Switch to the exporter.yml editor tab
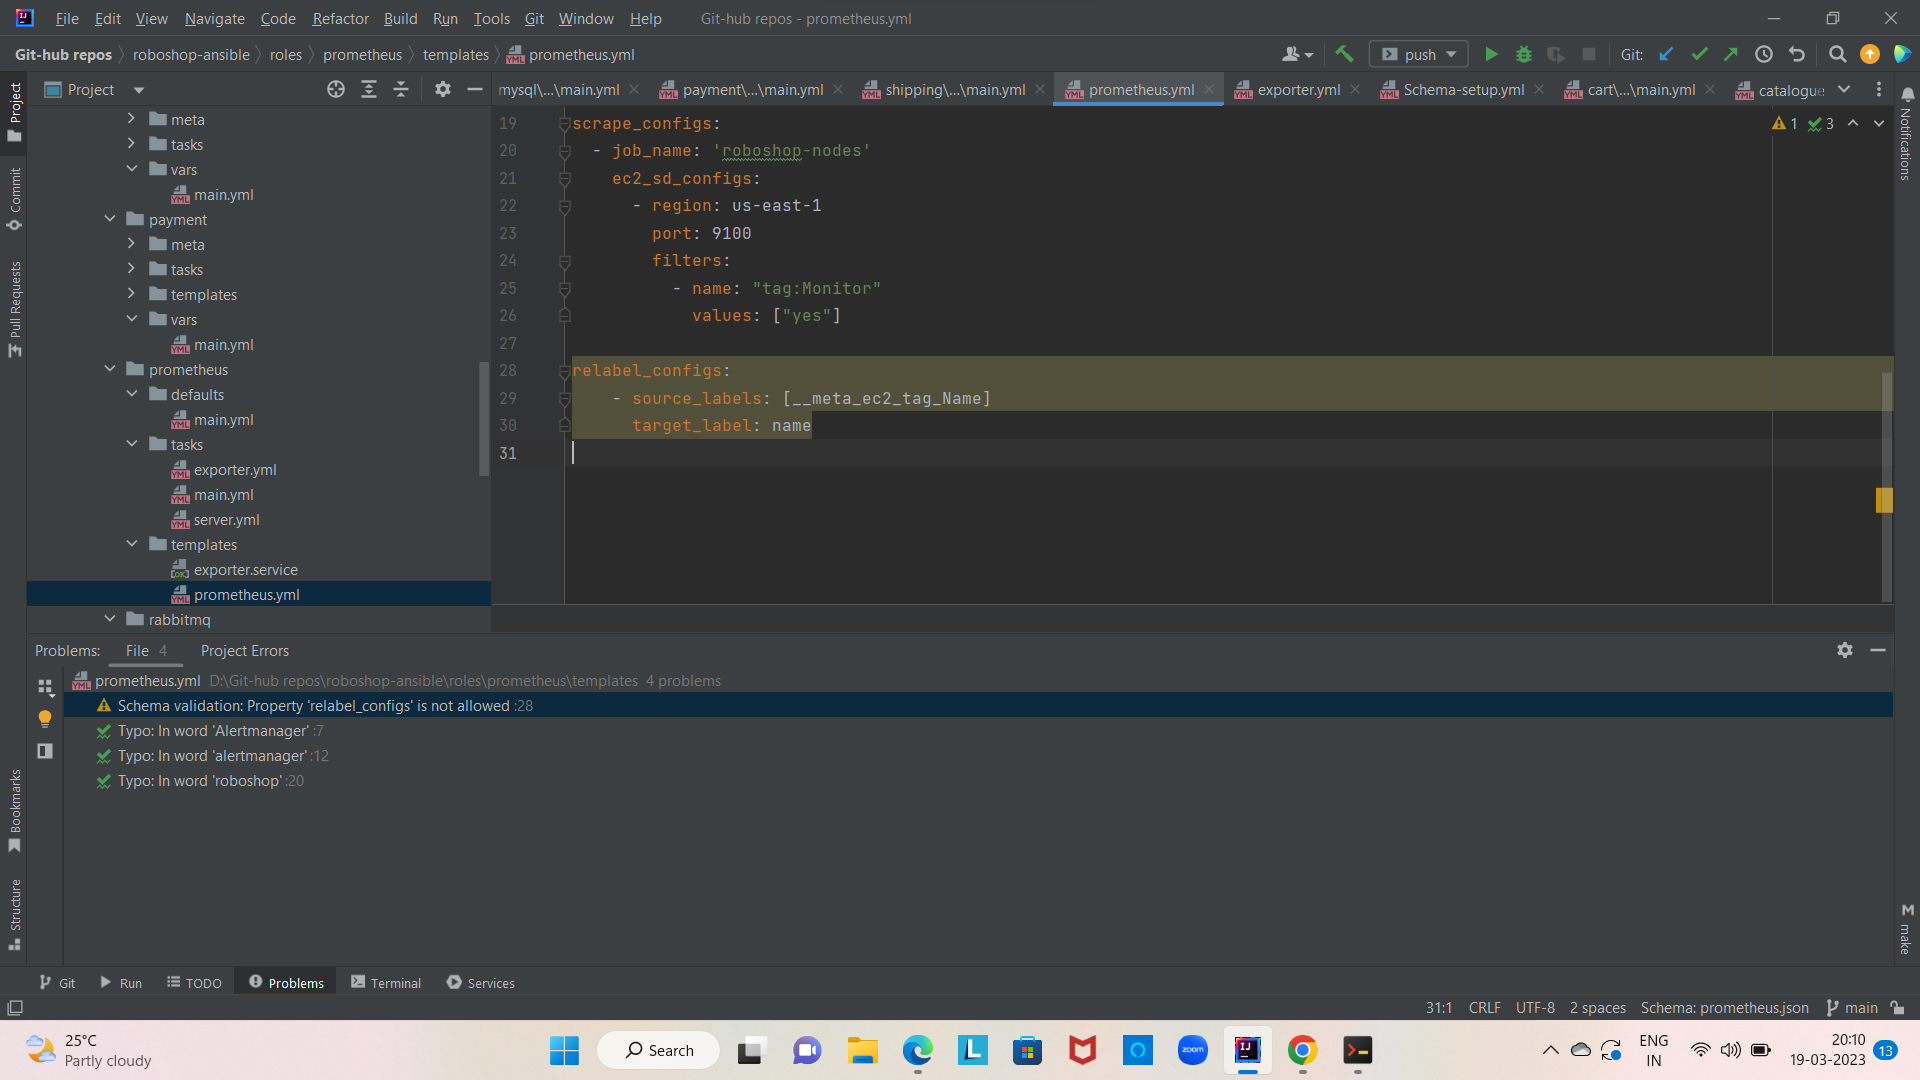1920x1080 pixels. [1296, 89]
